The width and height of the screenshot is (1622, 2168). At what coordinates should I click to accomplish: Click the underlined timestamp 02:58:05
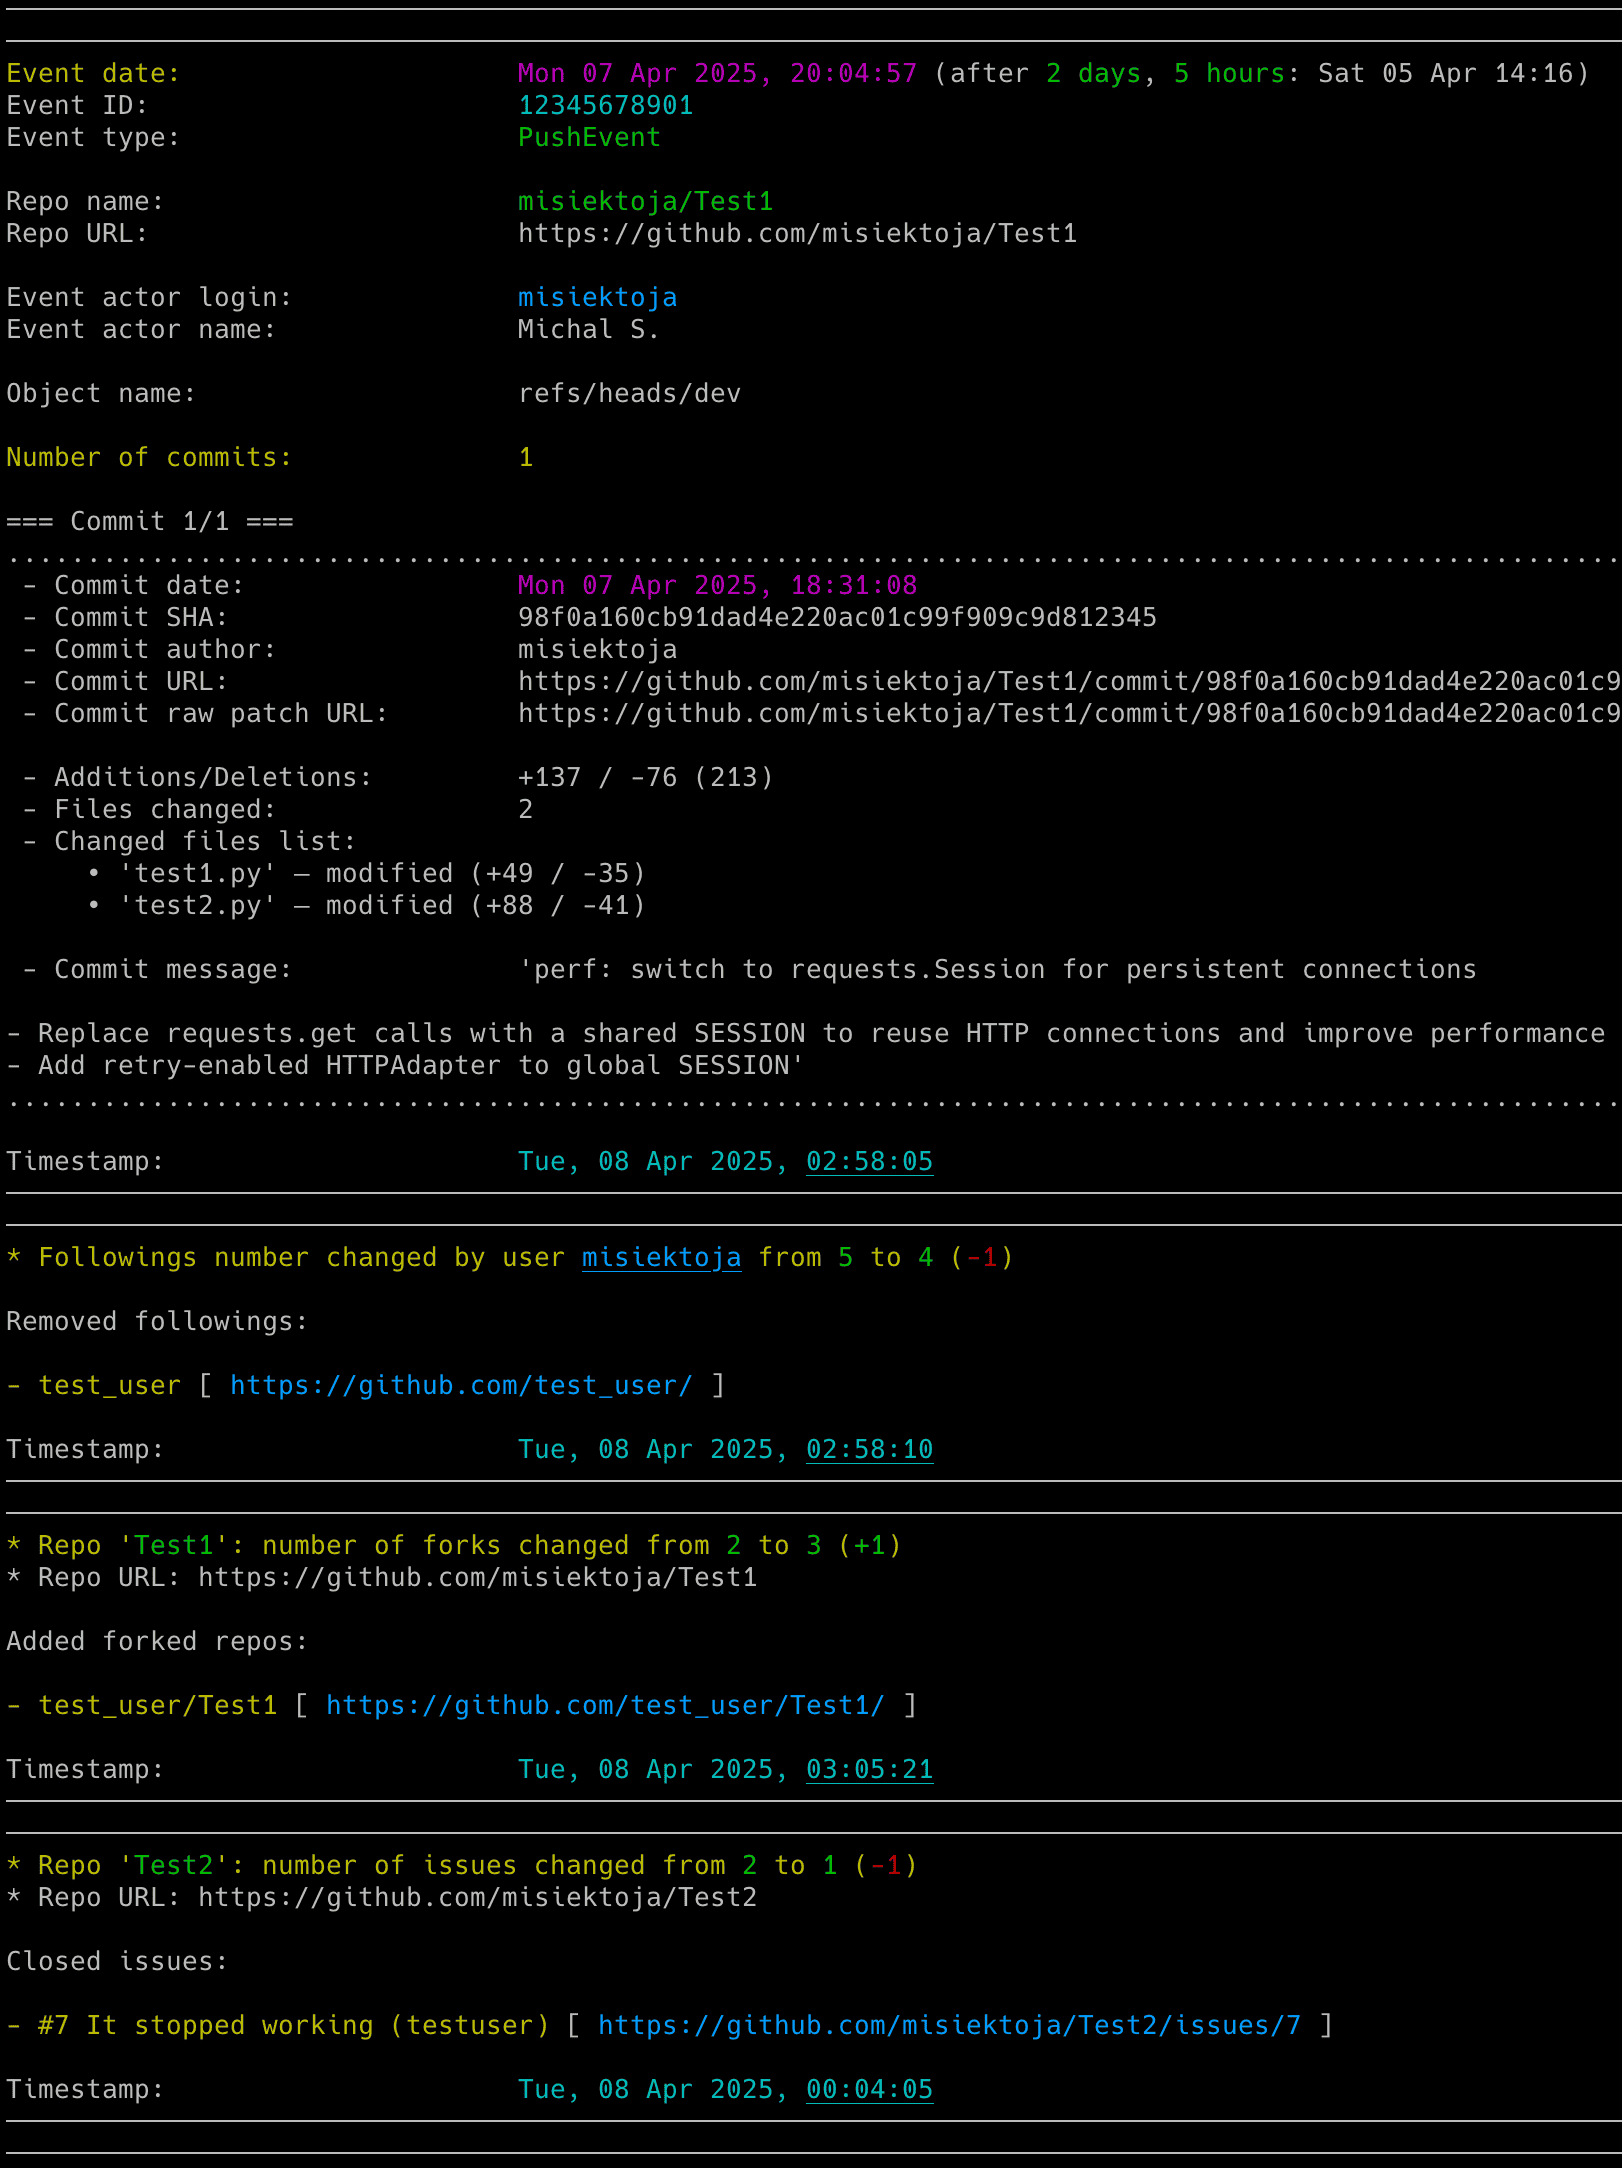(x=868, y=1161)
